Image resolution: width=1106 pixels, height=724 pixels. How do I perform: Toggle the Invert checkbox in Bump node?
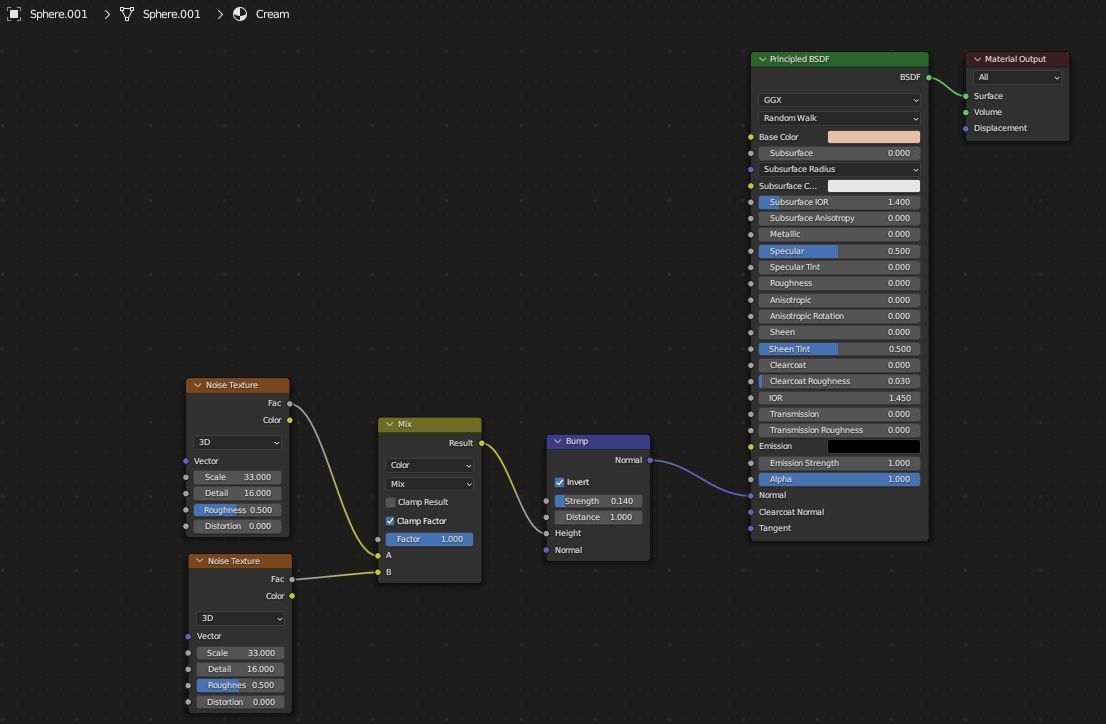559,482
